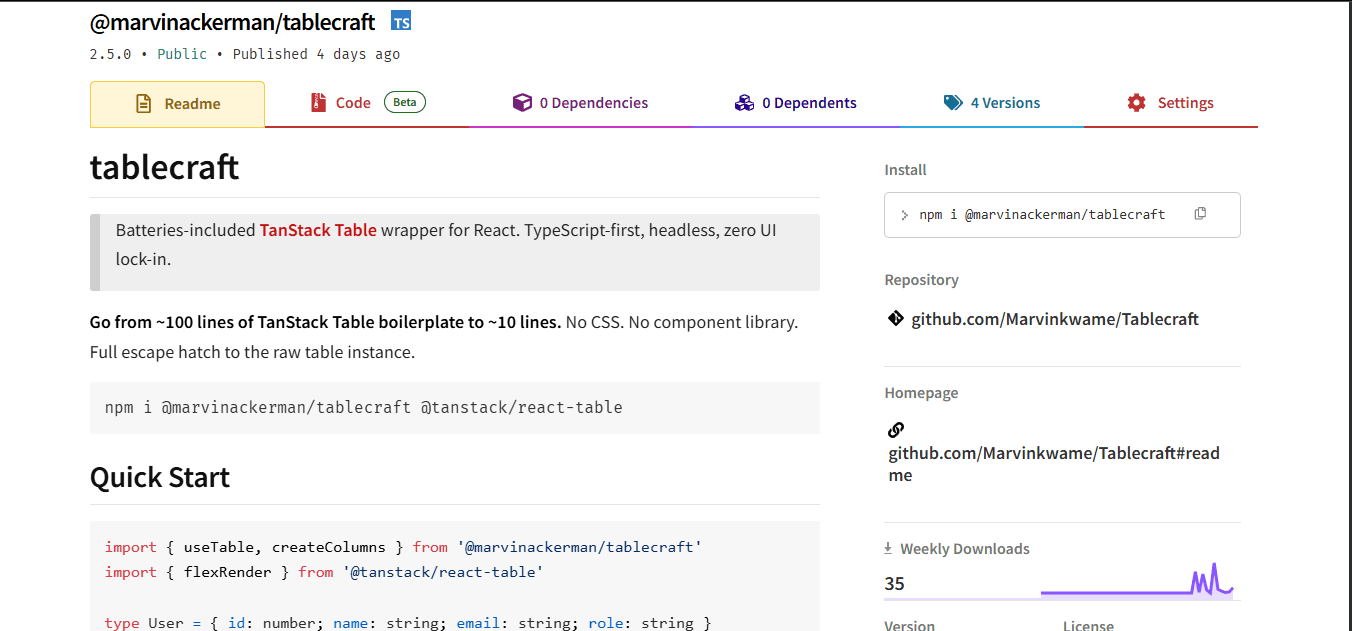1352x631 pixels.
Task: Click the Versions tags icon
Action: pos(953,103)
